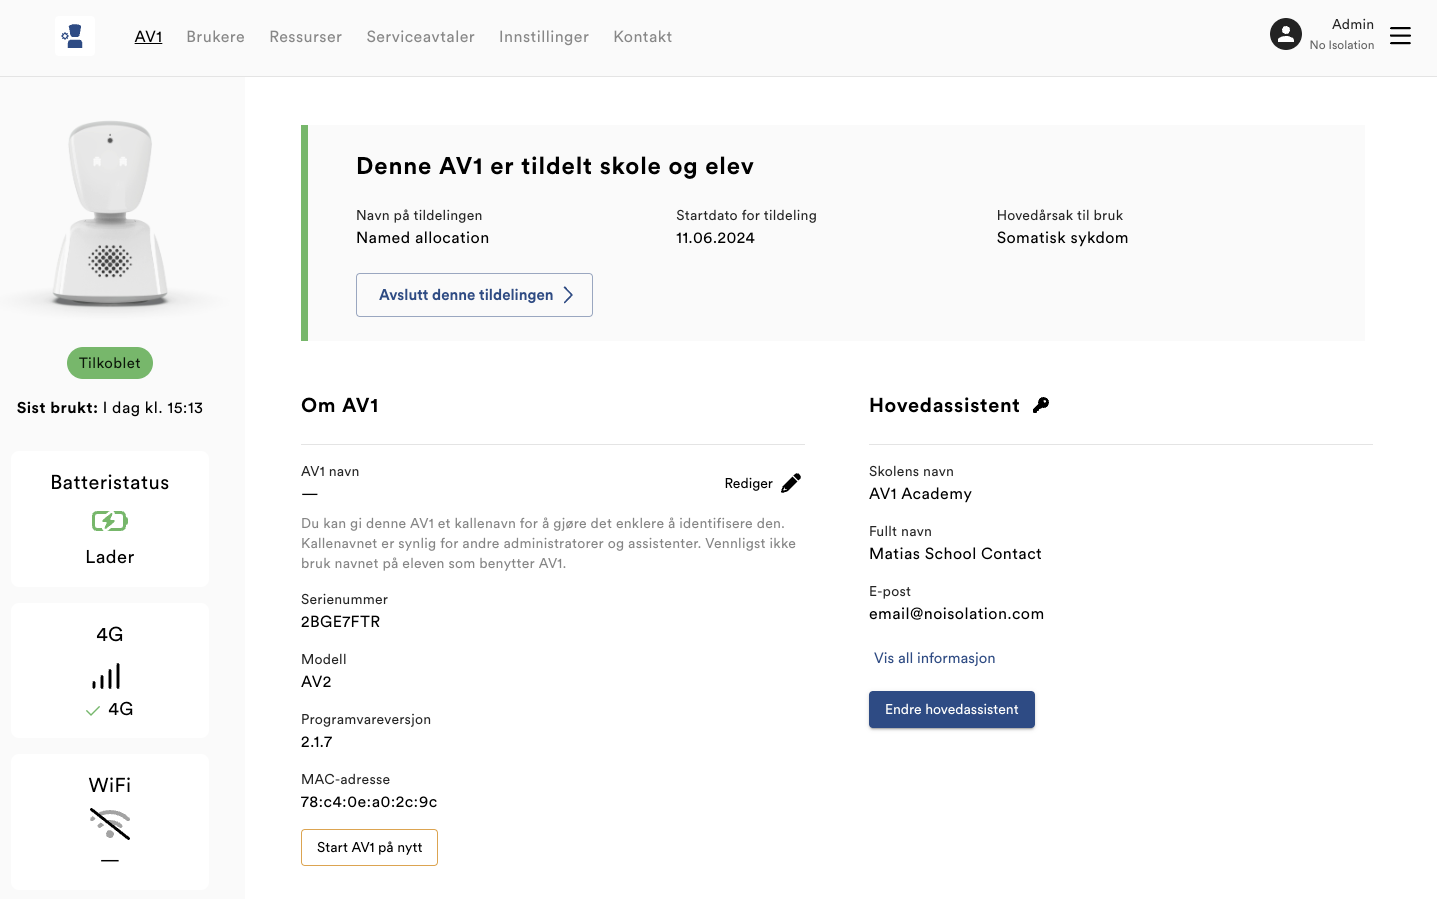Click the checkmark icon next to 4G

click(93, 710)
